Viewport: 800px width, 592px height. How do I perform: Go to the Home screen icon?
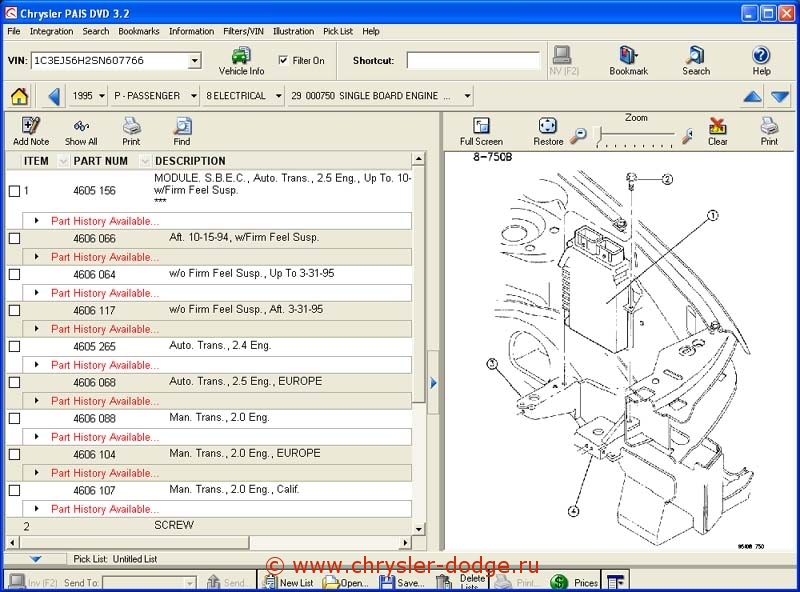tap(19, 96)
